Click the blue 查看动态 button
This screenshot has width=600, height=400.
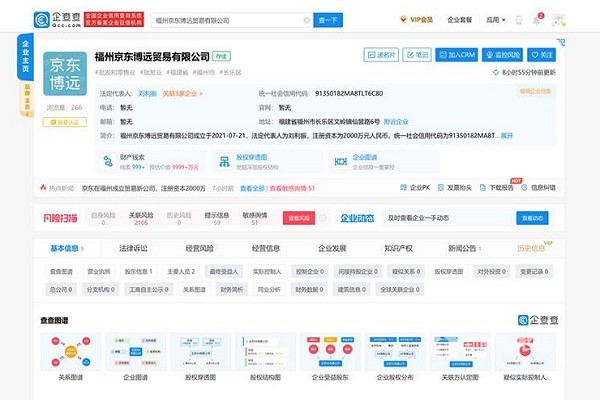pos(532,218)
